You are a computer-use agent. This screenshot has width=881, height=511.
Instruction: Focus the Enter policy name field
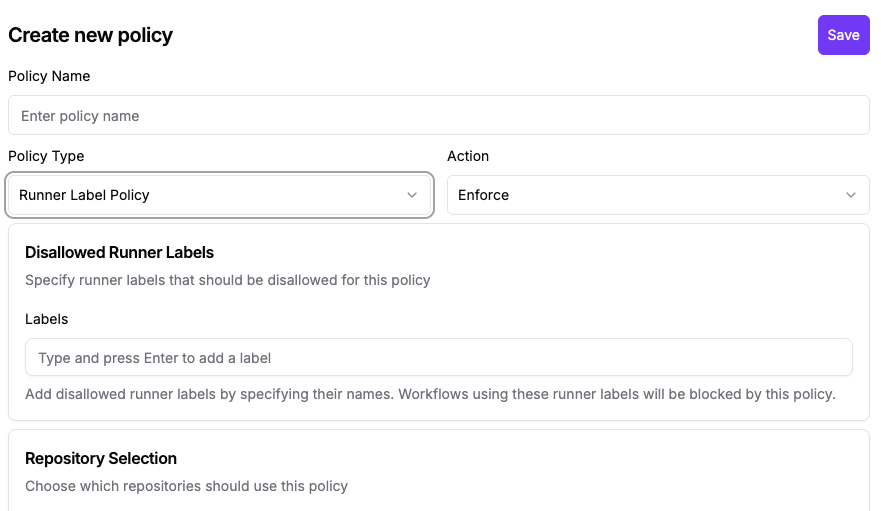[439, 115]
